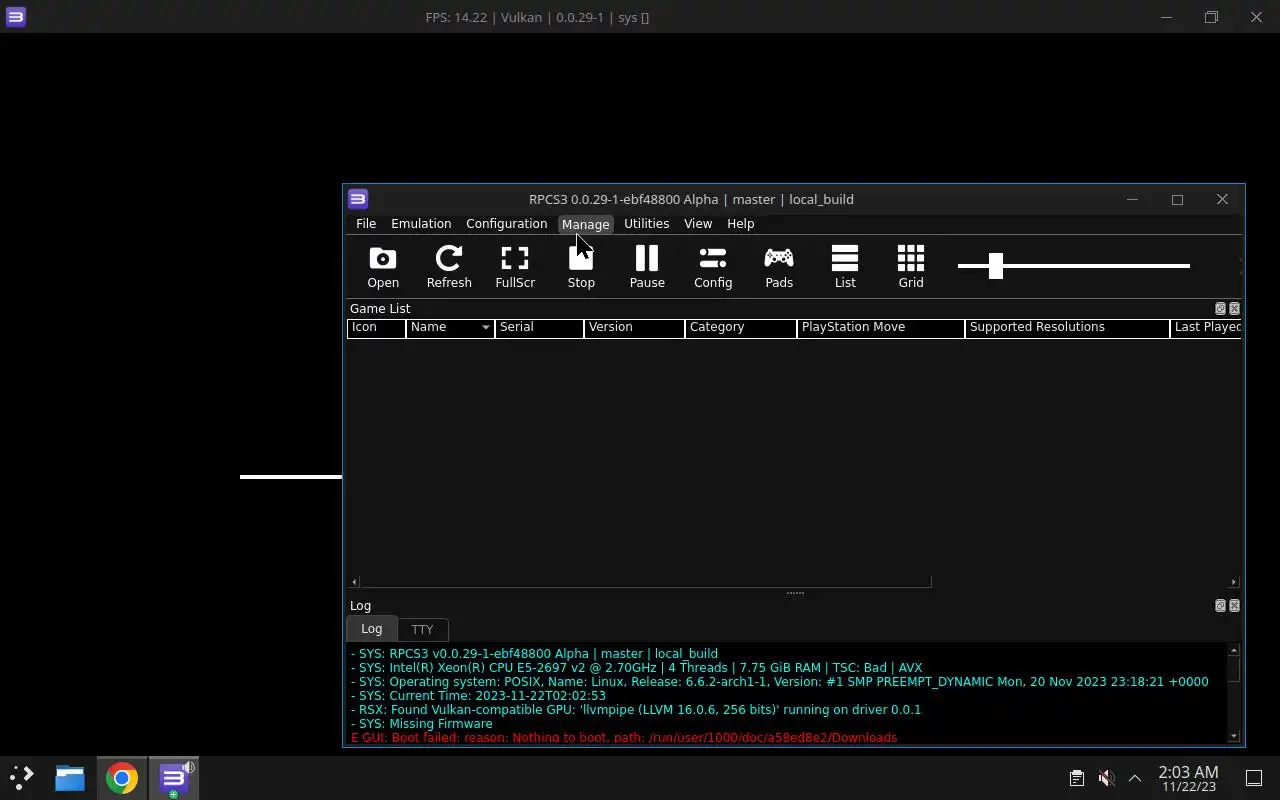Open the View menu
The image size is (1280, 800).
pyautogui.click(x=698, y=224)
